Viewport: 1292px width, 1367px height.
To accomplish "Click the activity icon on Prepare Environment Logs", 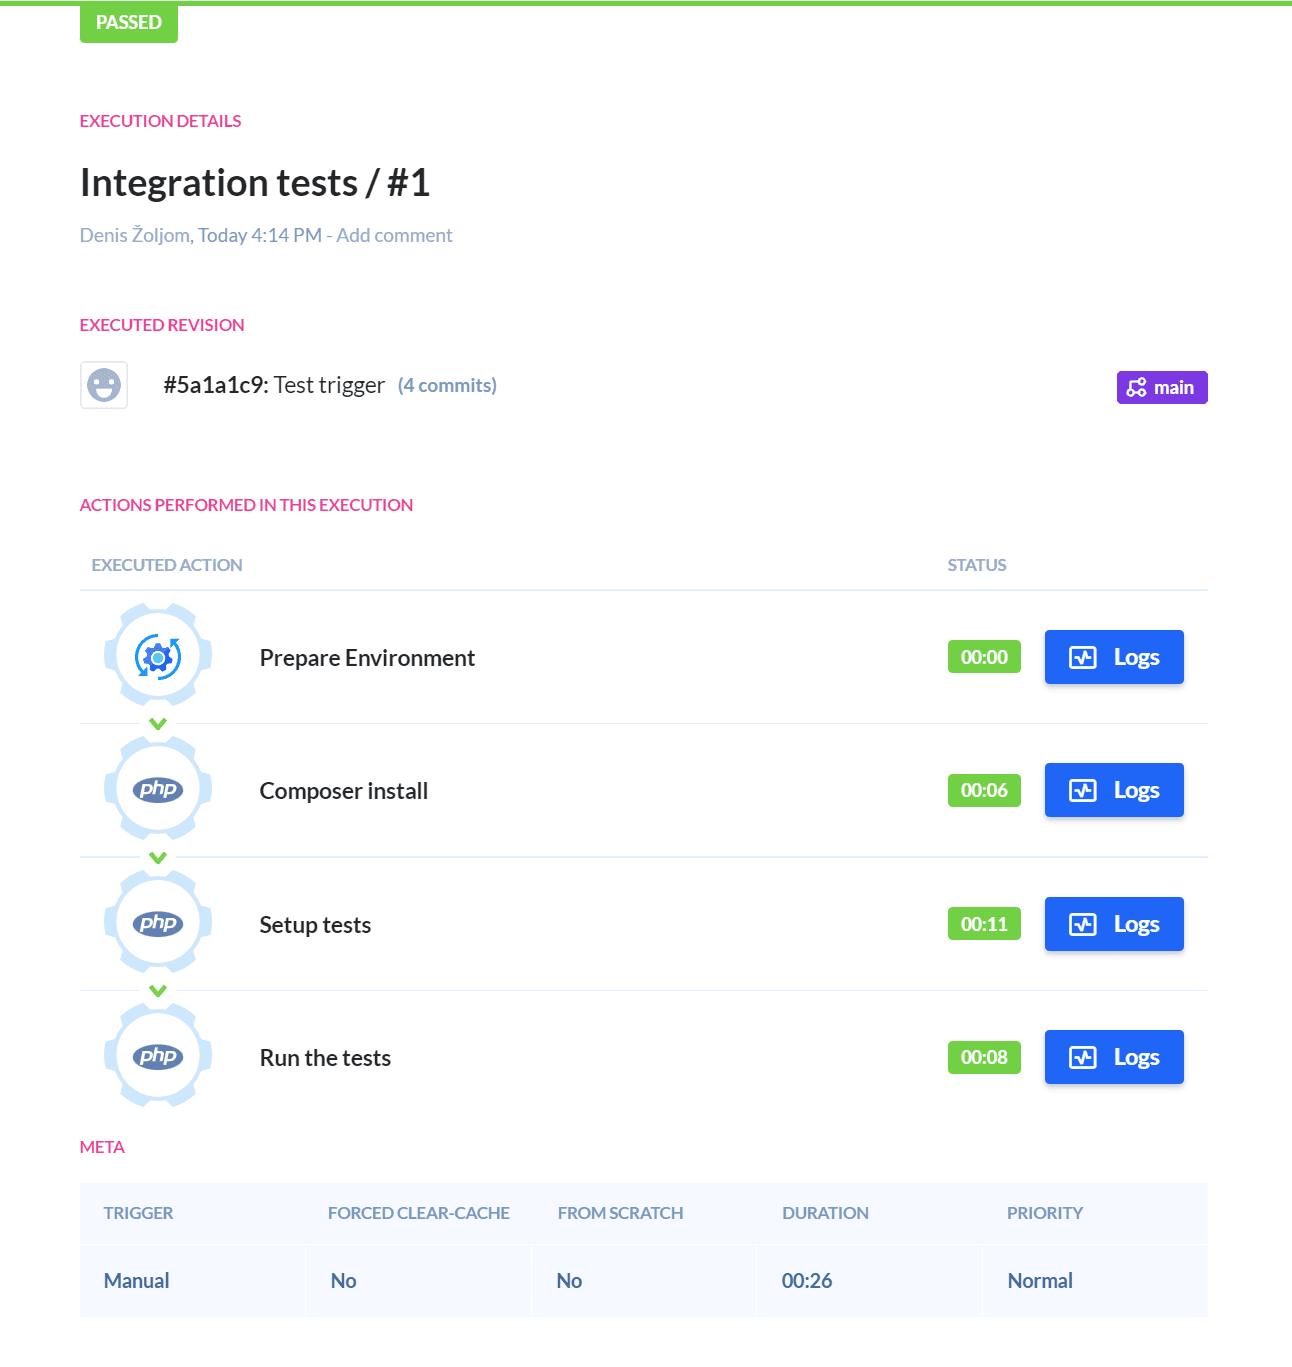I will pyautogui.click(x=1083, y=657).
